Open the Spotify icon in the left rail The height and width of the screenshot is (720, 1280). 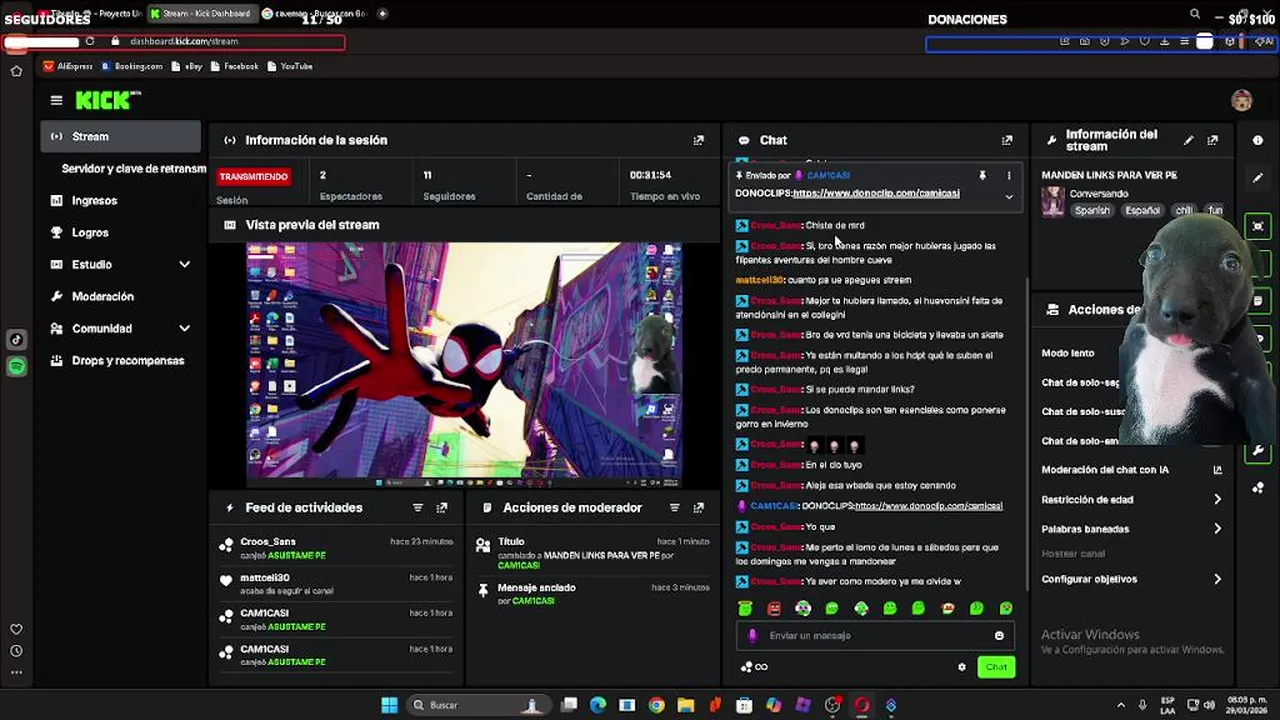pos(16,367)
